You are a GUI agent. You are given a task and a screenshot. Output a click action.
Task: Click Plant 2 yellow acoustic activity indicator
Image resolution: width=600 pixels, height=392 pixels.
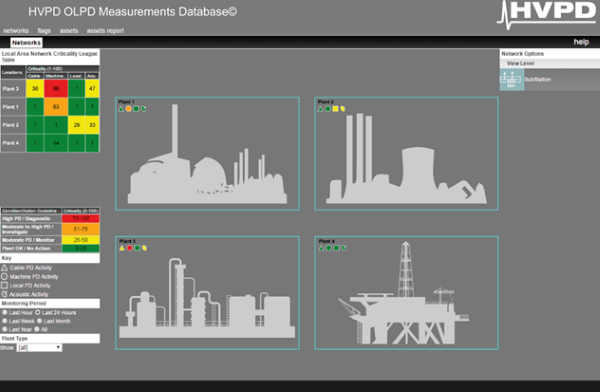[x=343, y=109]
